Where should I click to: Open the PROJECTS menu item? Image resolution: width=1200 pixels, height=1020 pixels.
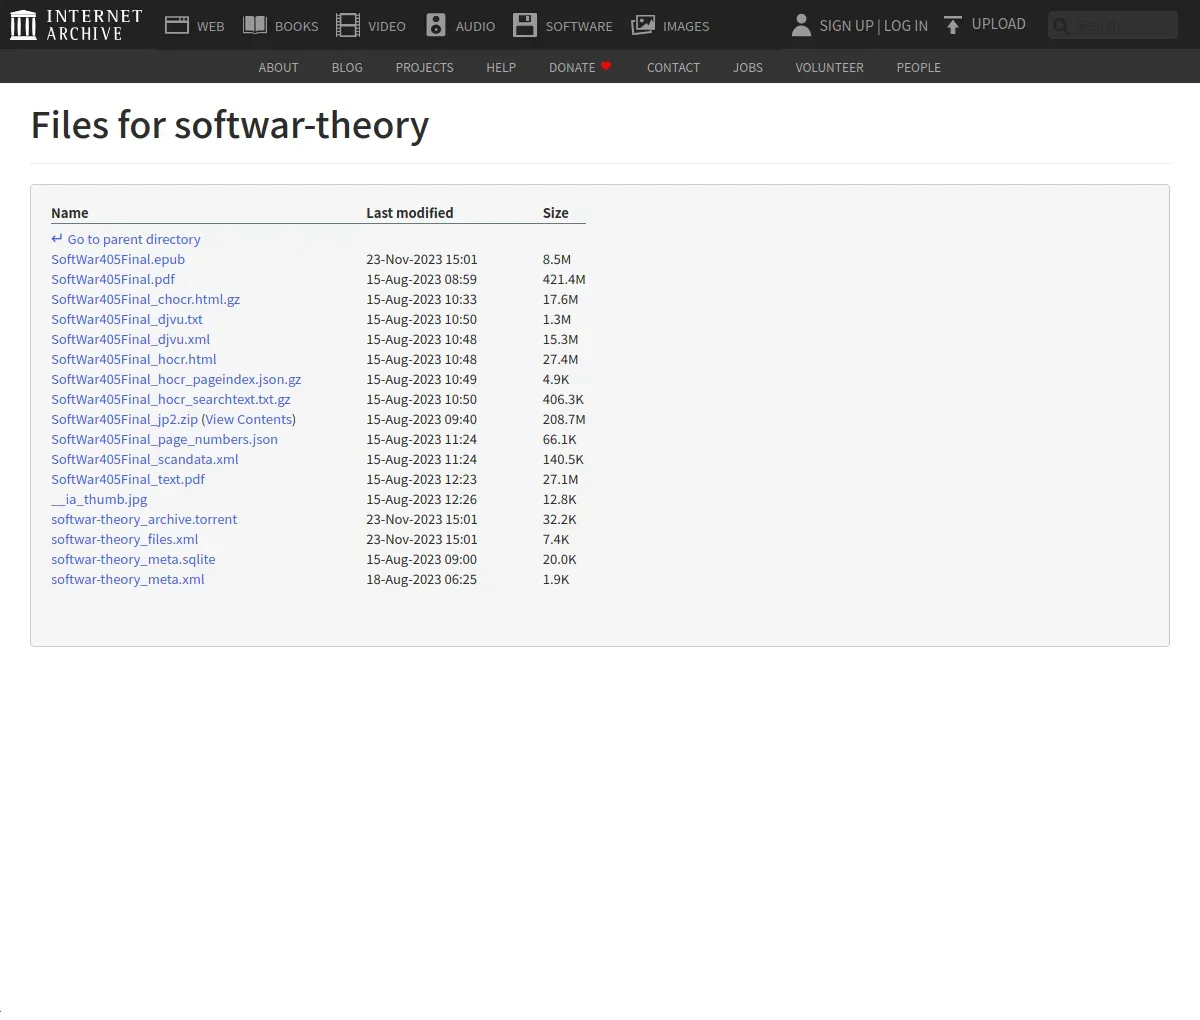click(x=424, y=67)
